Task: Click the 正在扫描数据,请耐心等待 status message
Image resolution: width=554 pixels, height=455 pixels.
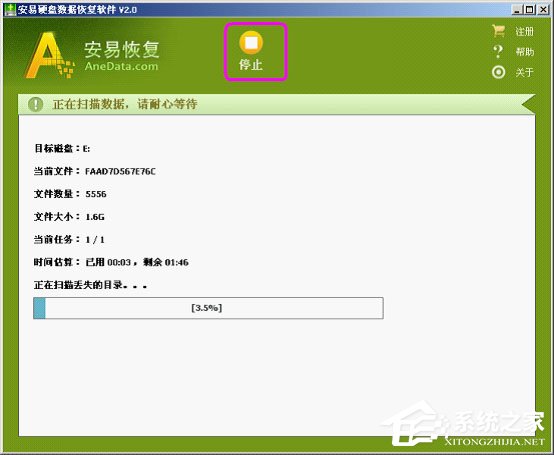Action: 125,104
